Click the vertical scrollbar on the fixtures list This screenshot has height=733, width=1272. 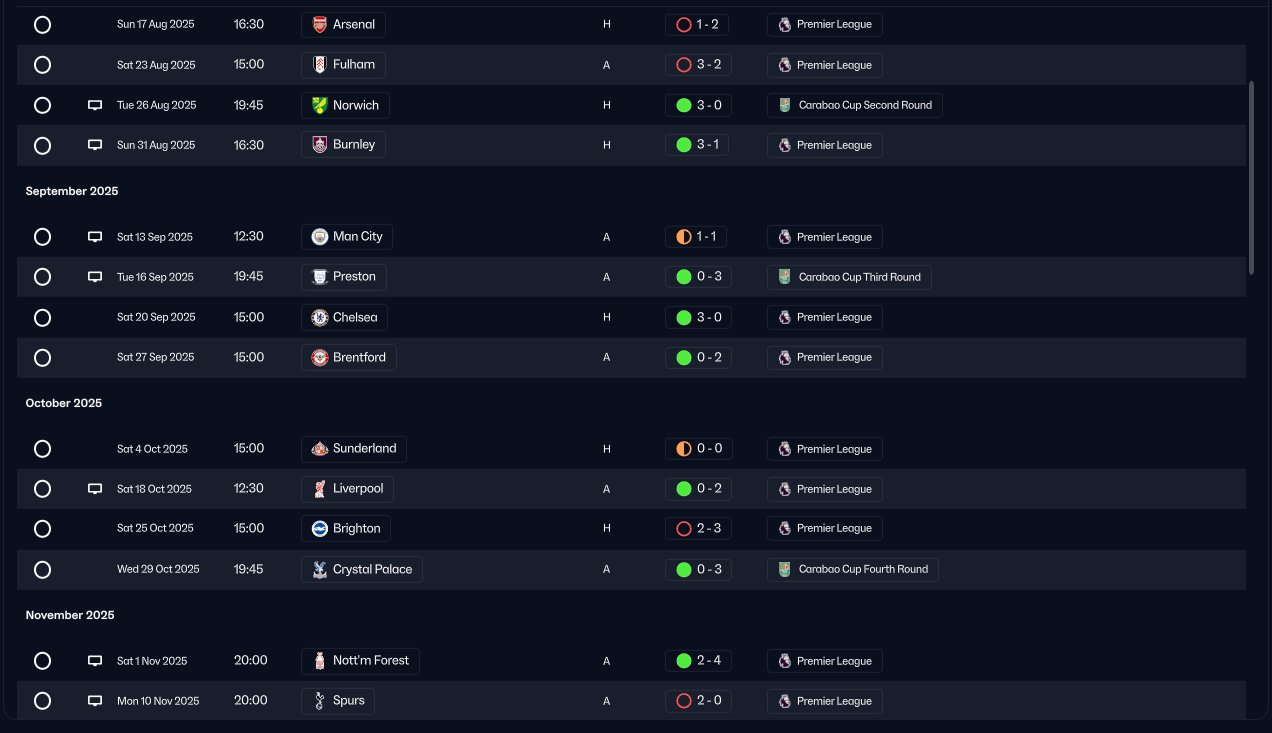click(x=1253, y=177)
